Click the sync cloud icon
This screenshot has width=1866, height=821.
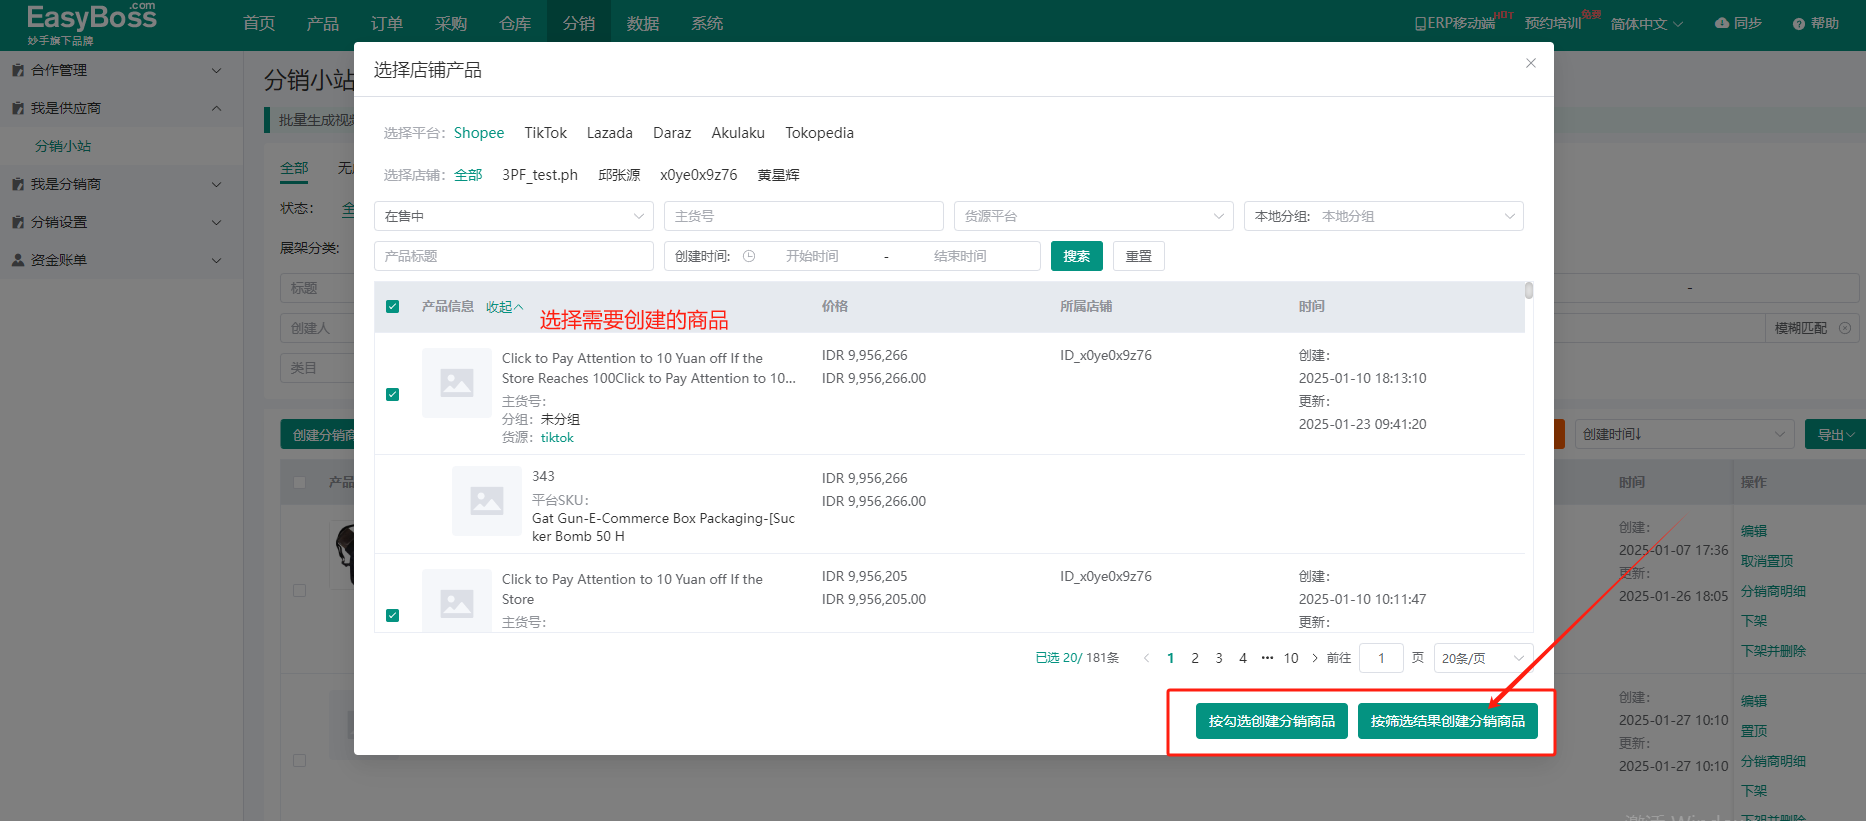point(1722,23)
